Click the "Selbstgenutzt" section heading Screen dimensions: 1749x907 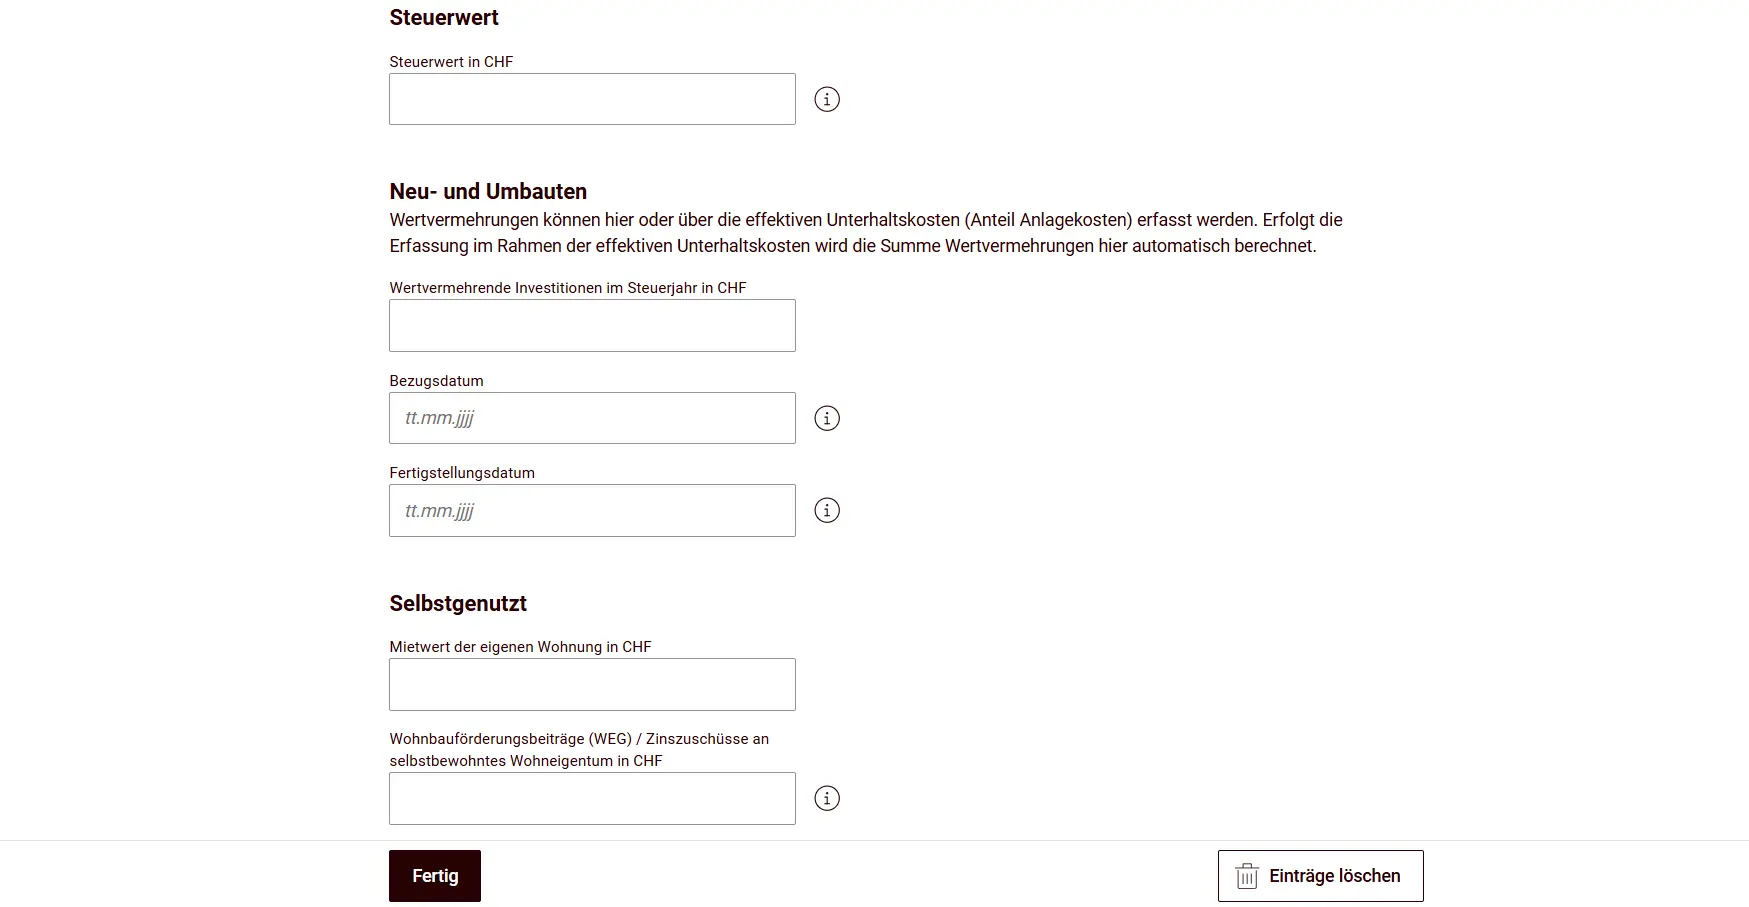pos(458,603)
